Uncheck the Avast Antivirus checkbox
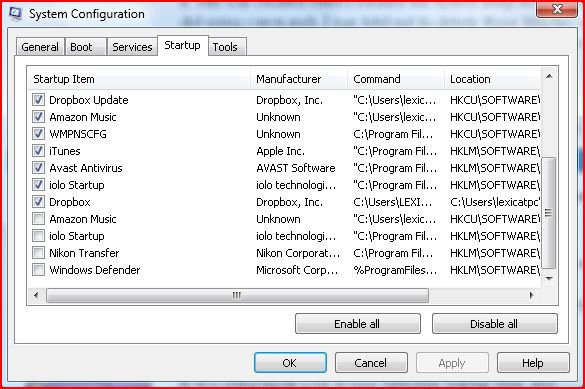 point(38,168)
